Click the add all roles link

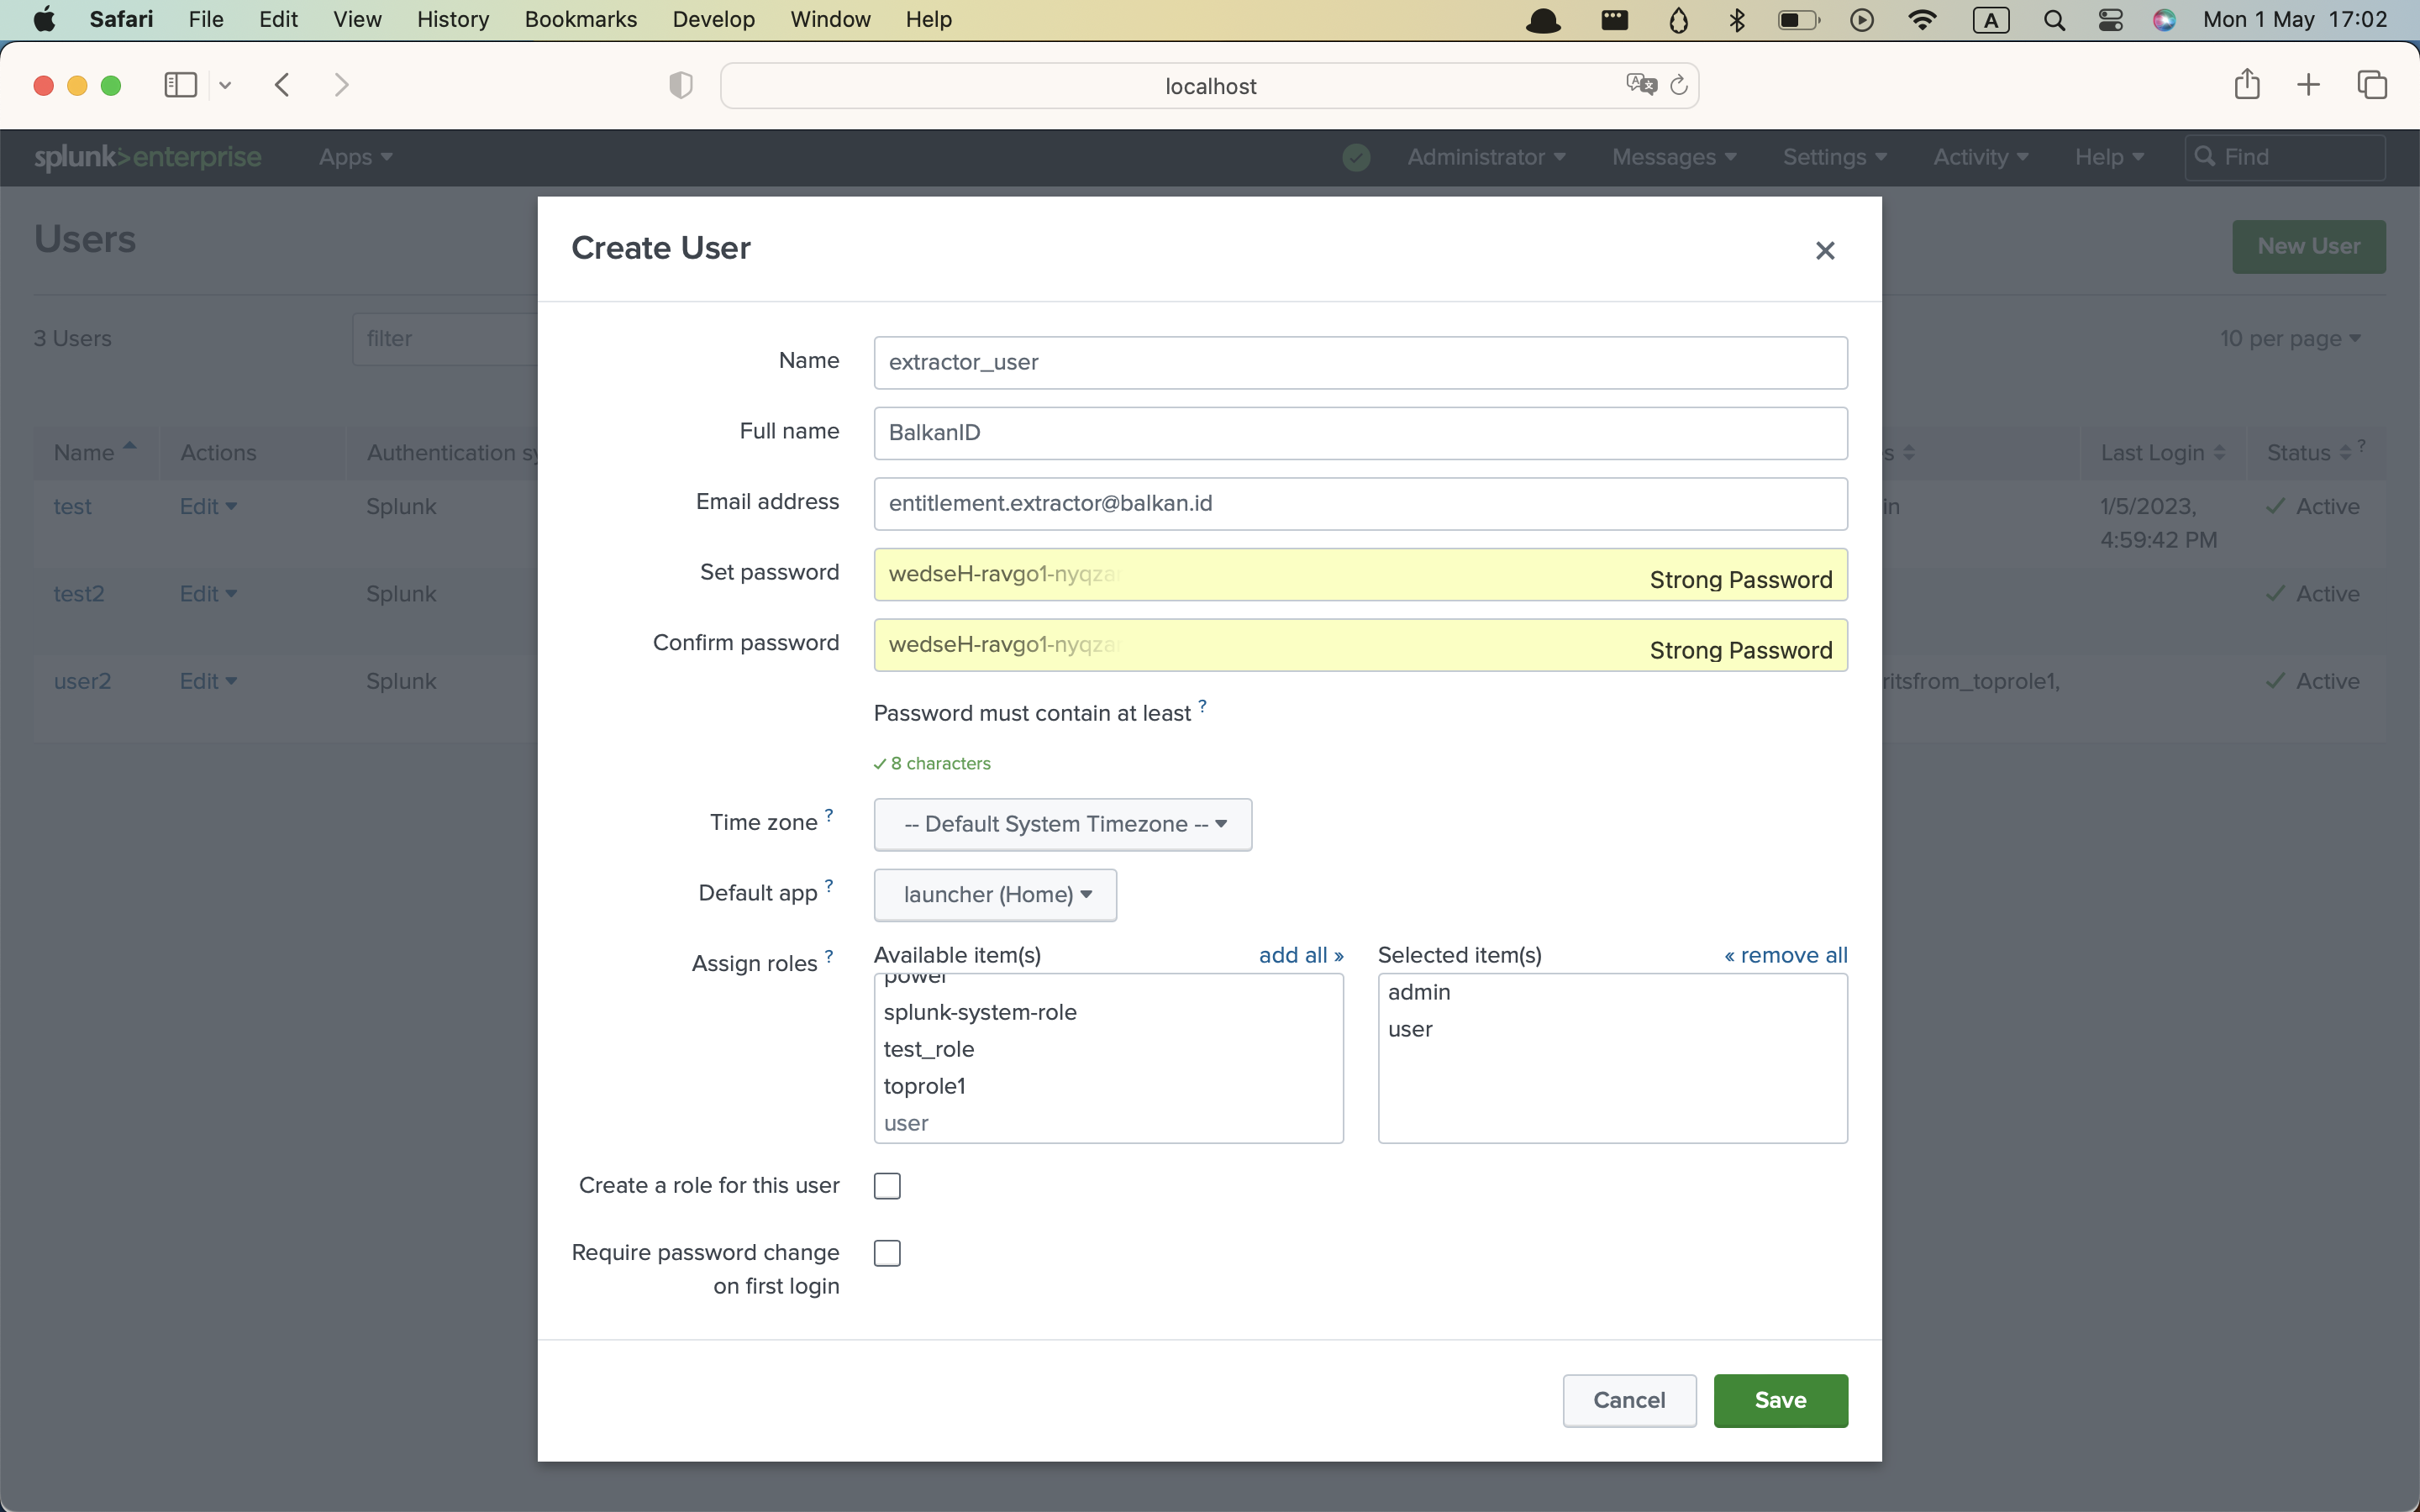coord(1300,955)
